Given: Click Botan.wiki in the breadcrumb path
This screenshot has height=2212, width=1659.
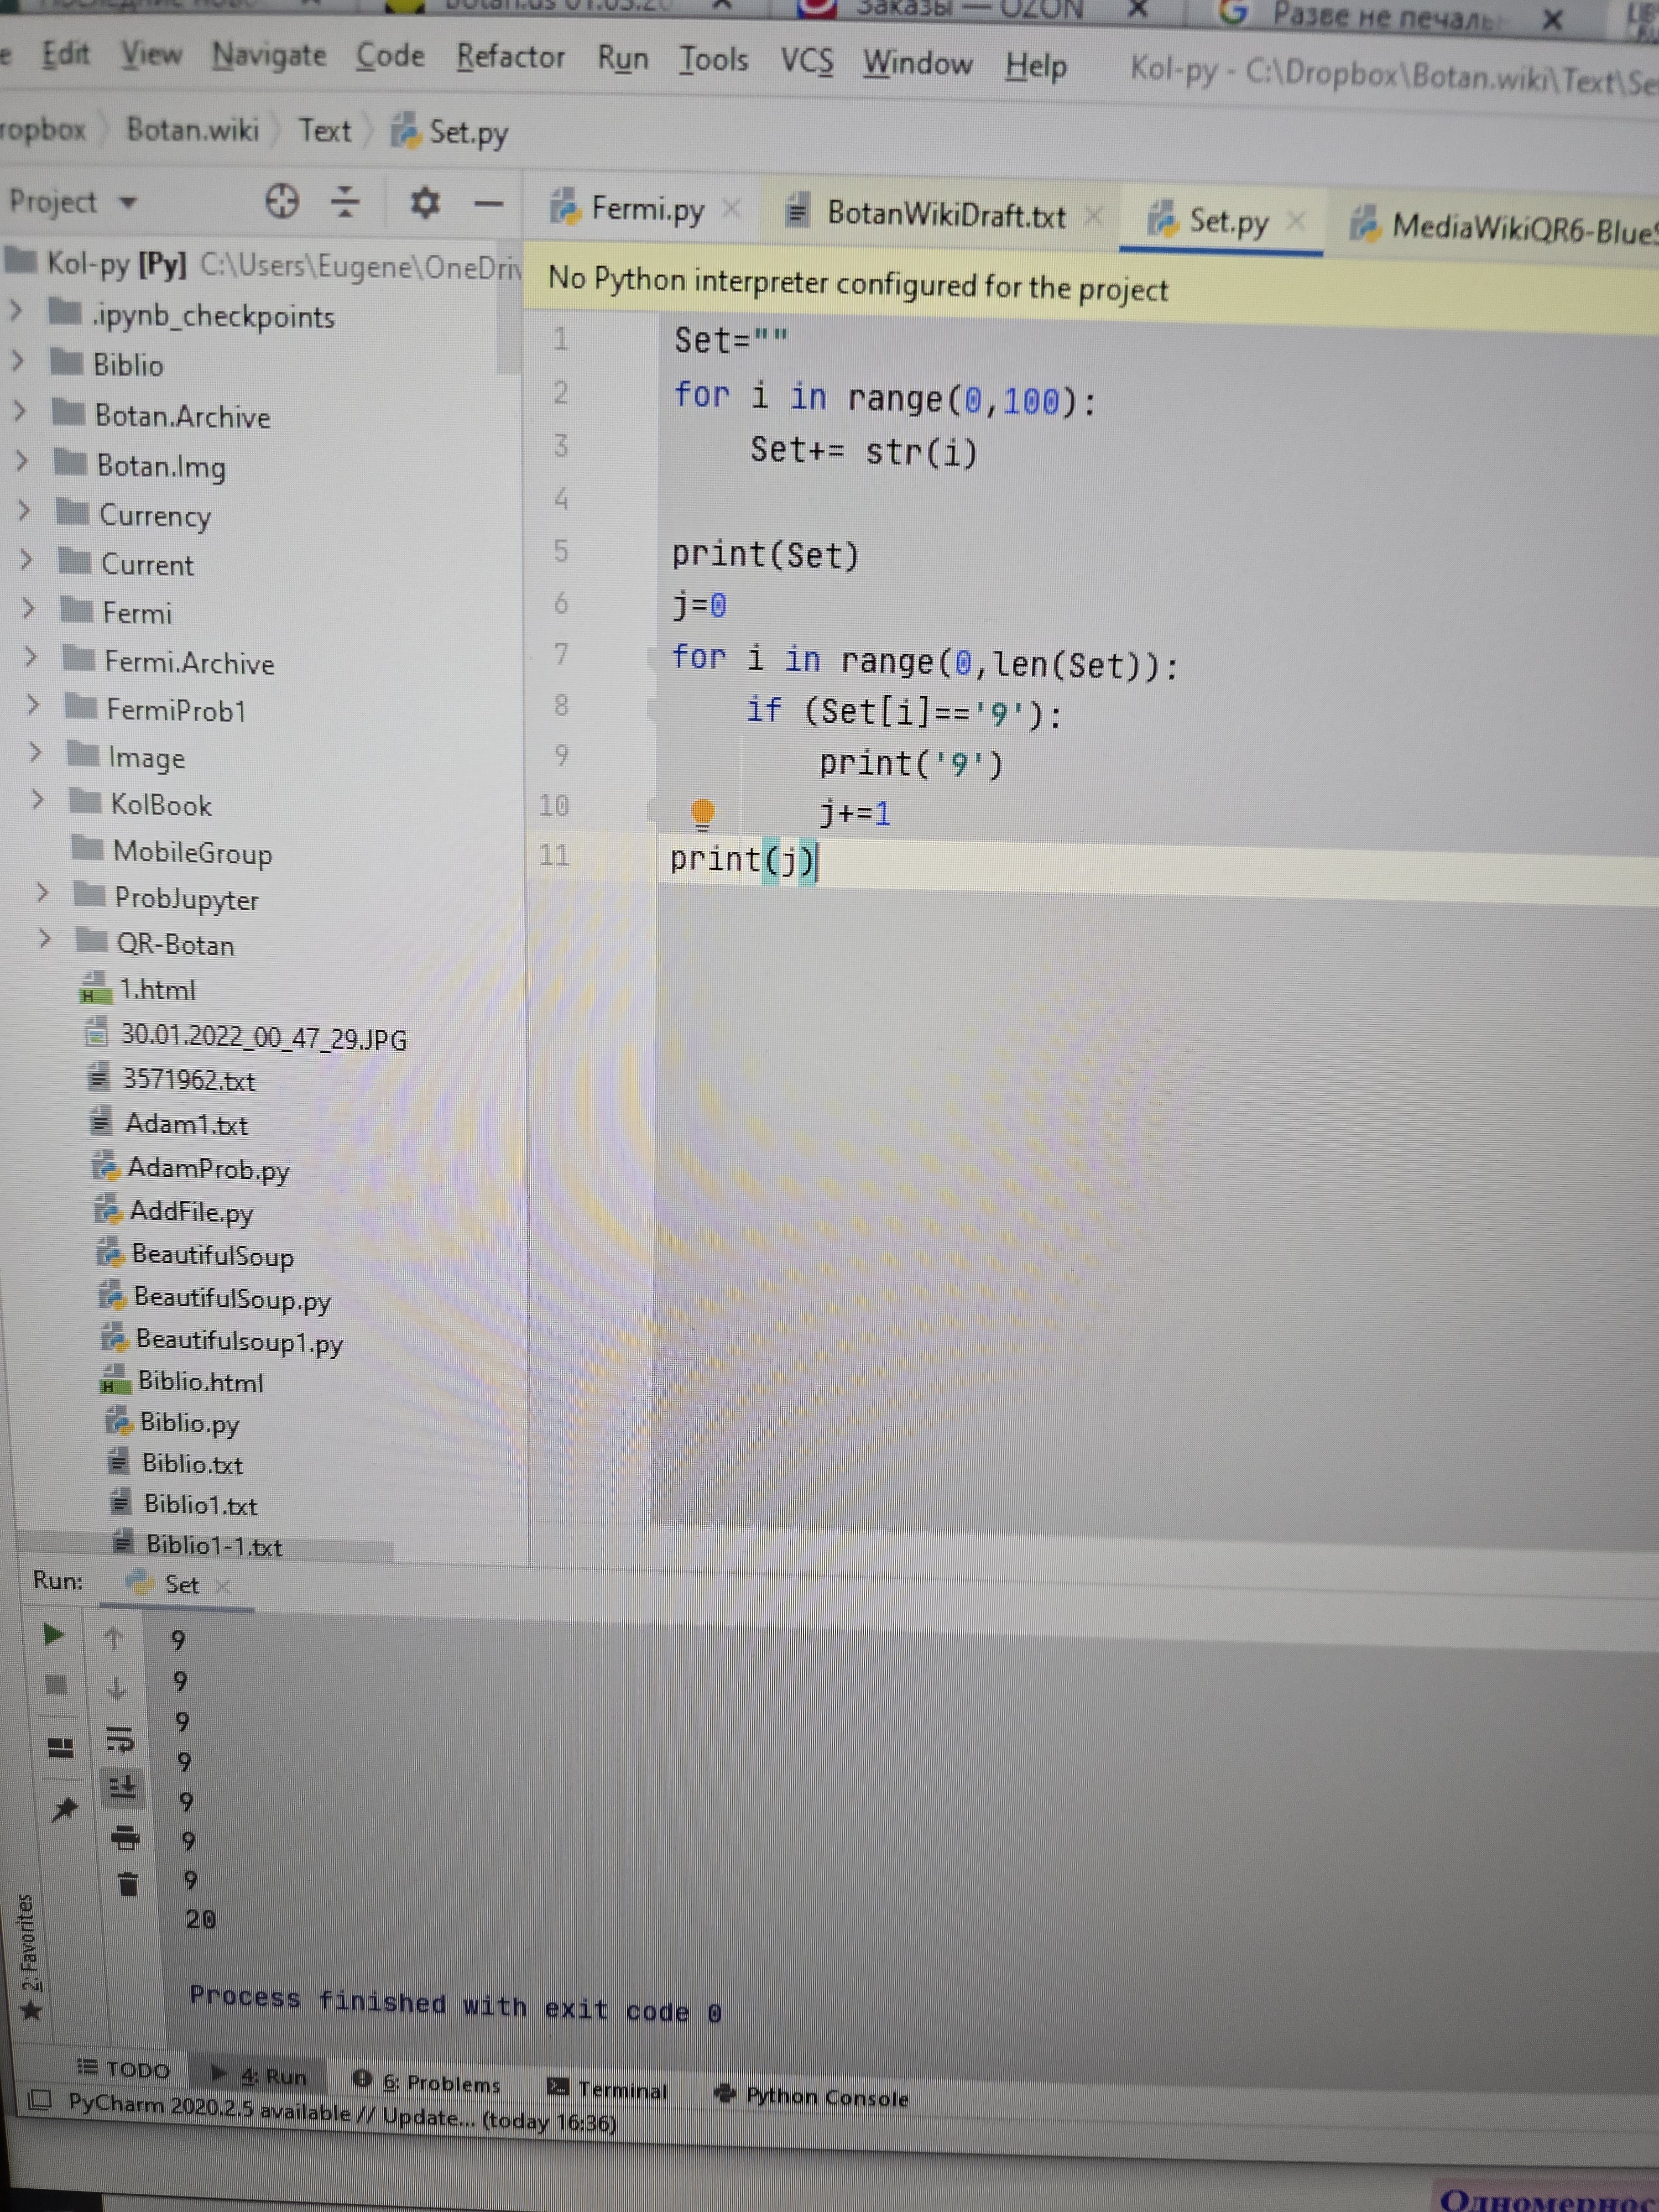Looking at the screenshot, I should coord(192,129).
